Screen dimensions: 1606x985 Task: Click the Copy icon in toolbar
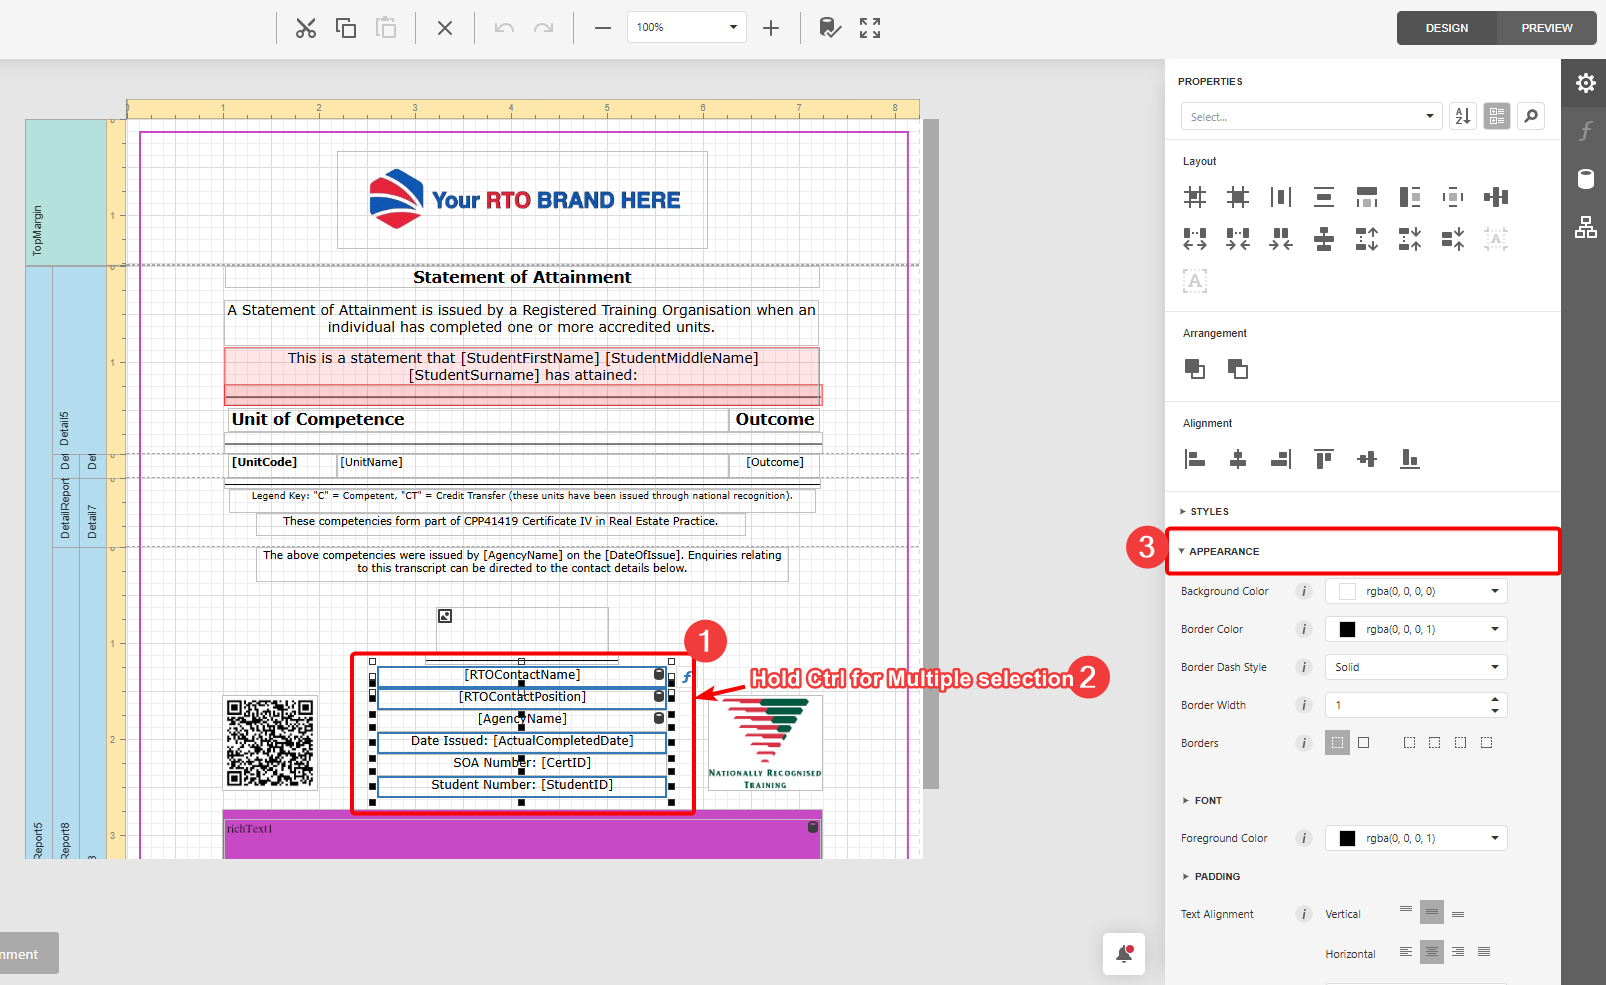pyautogui.click(x=346, y=28)
